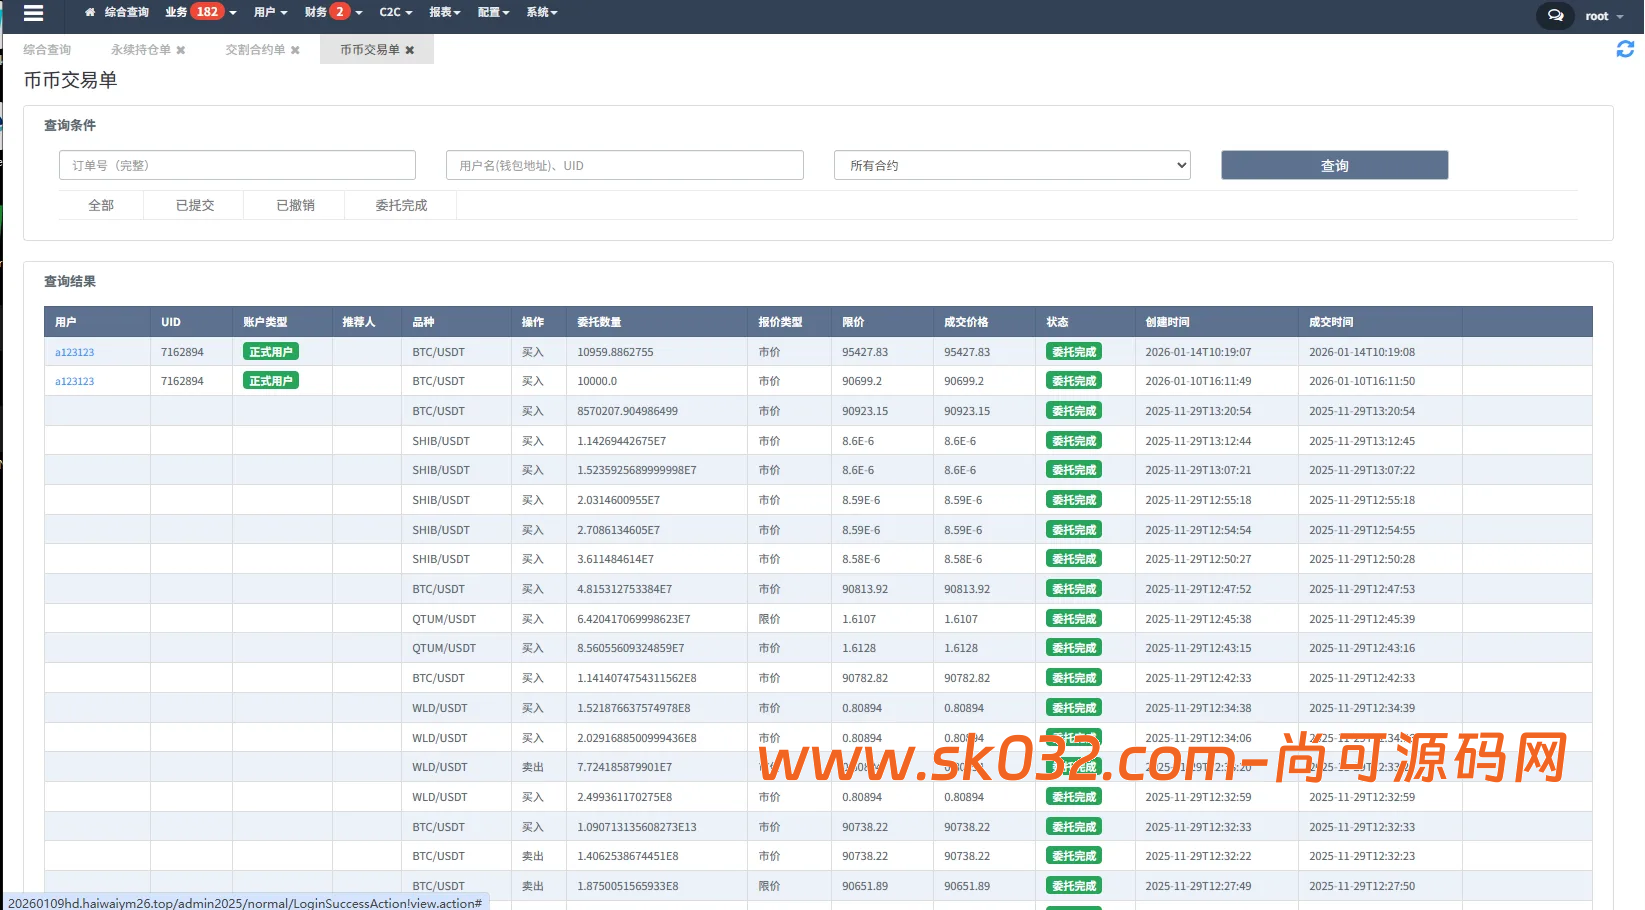Open the 所有合约 contract dropdown
This screenshot has height=910, width=1645.
click(x=1012, y=166)
